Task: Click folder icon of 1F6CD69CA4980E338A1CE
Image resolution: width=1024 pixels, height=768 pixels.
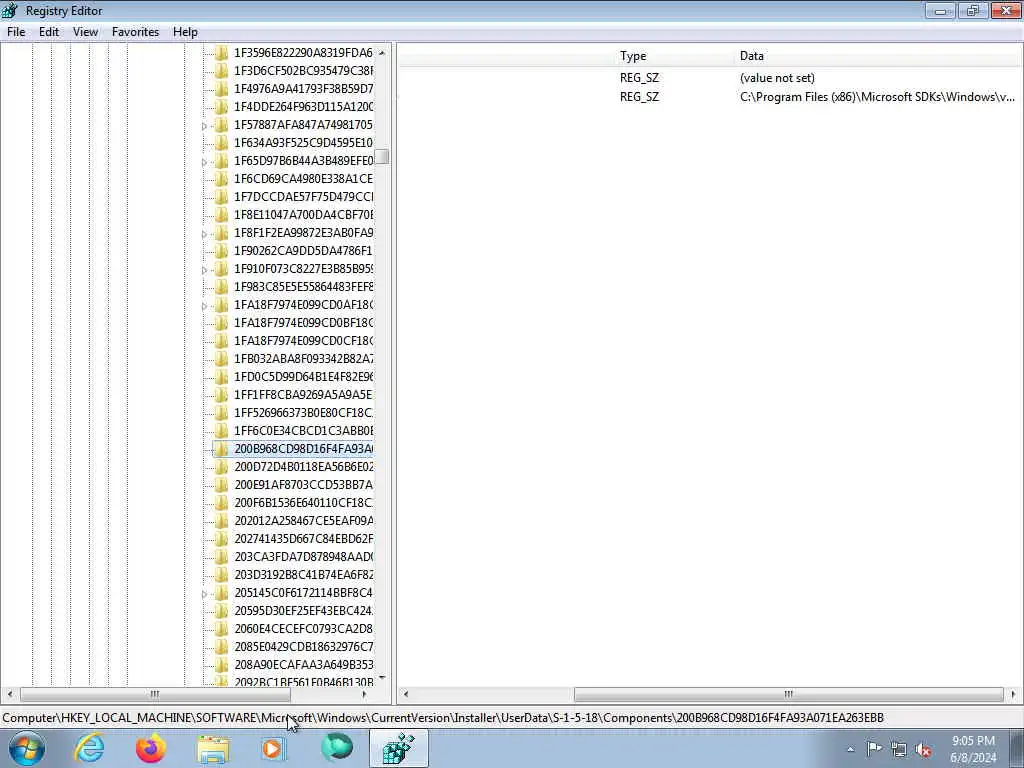Action: click(x=221, y=179)
